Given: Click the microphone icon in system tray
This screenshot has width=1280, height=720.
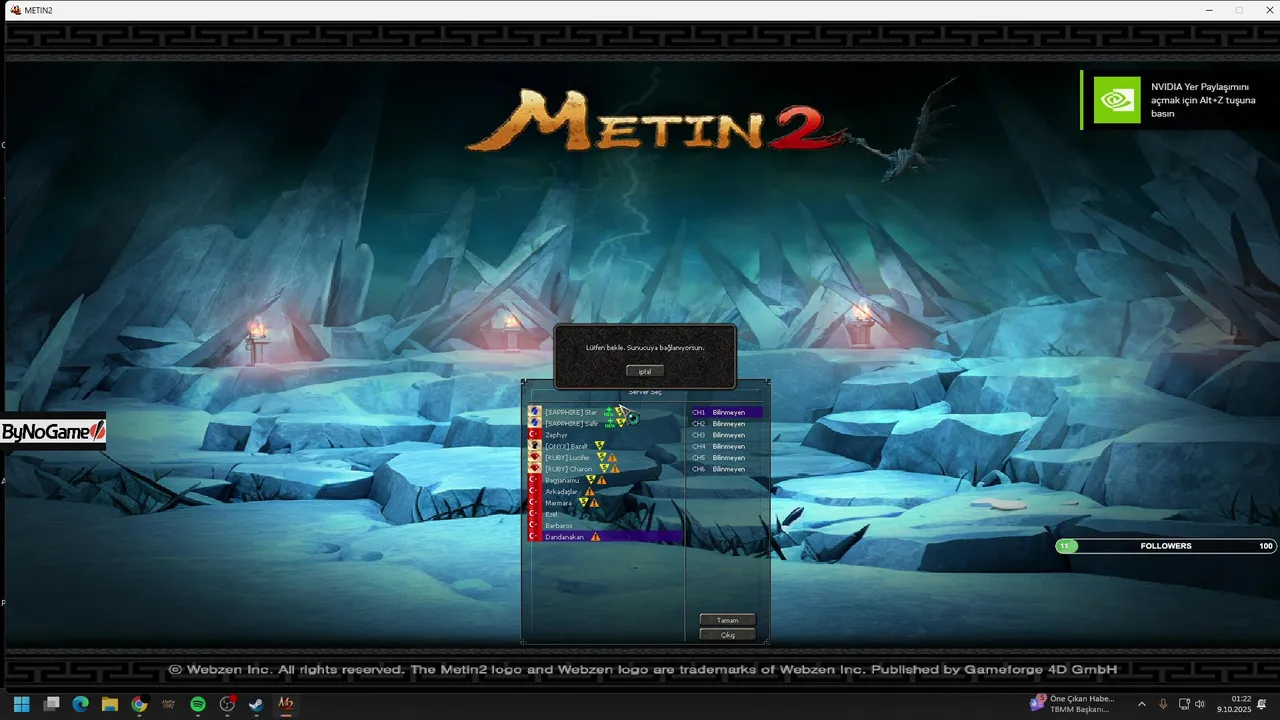Looking at the screenshot, I should pos(1163,704).
